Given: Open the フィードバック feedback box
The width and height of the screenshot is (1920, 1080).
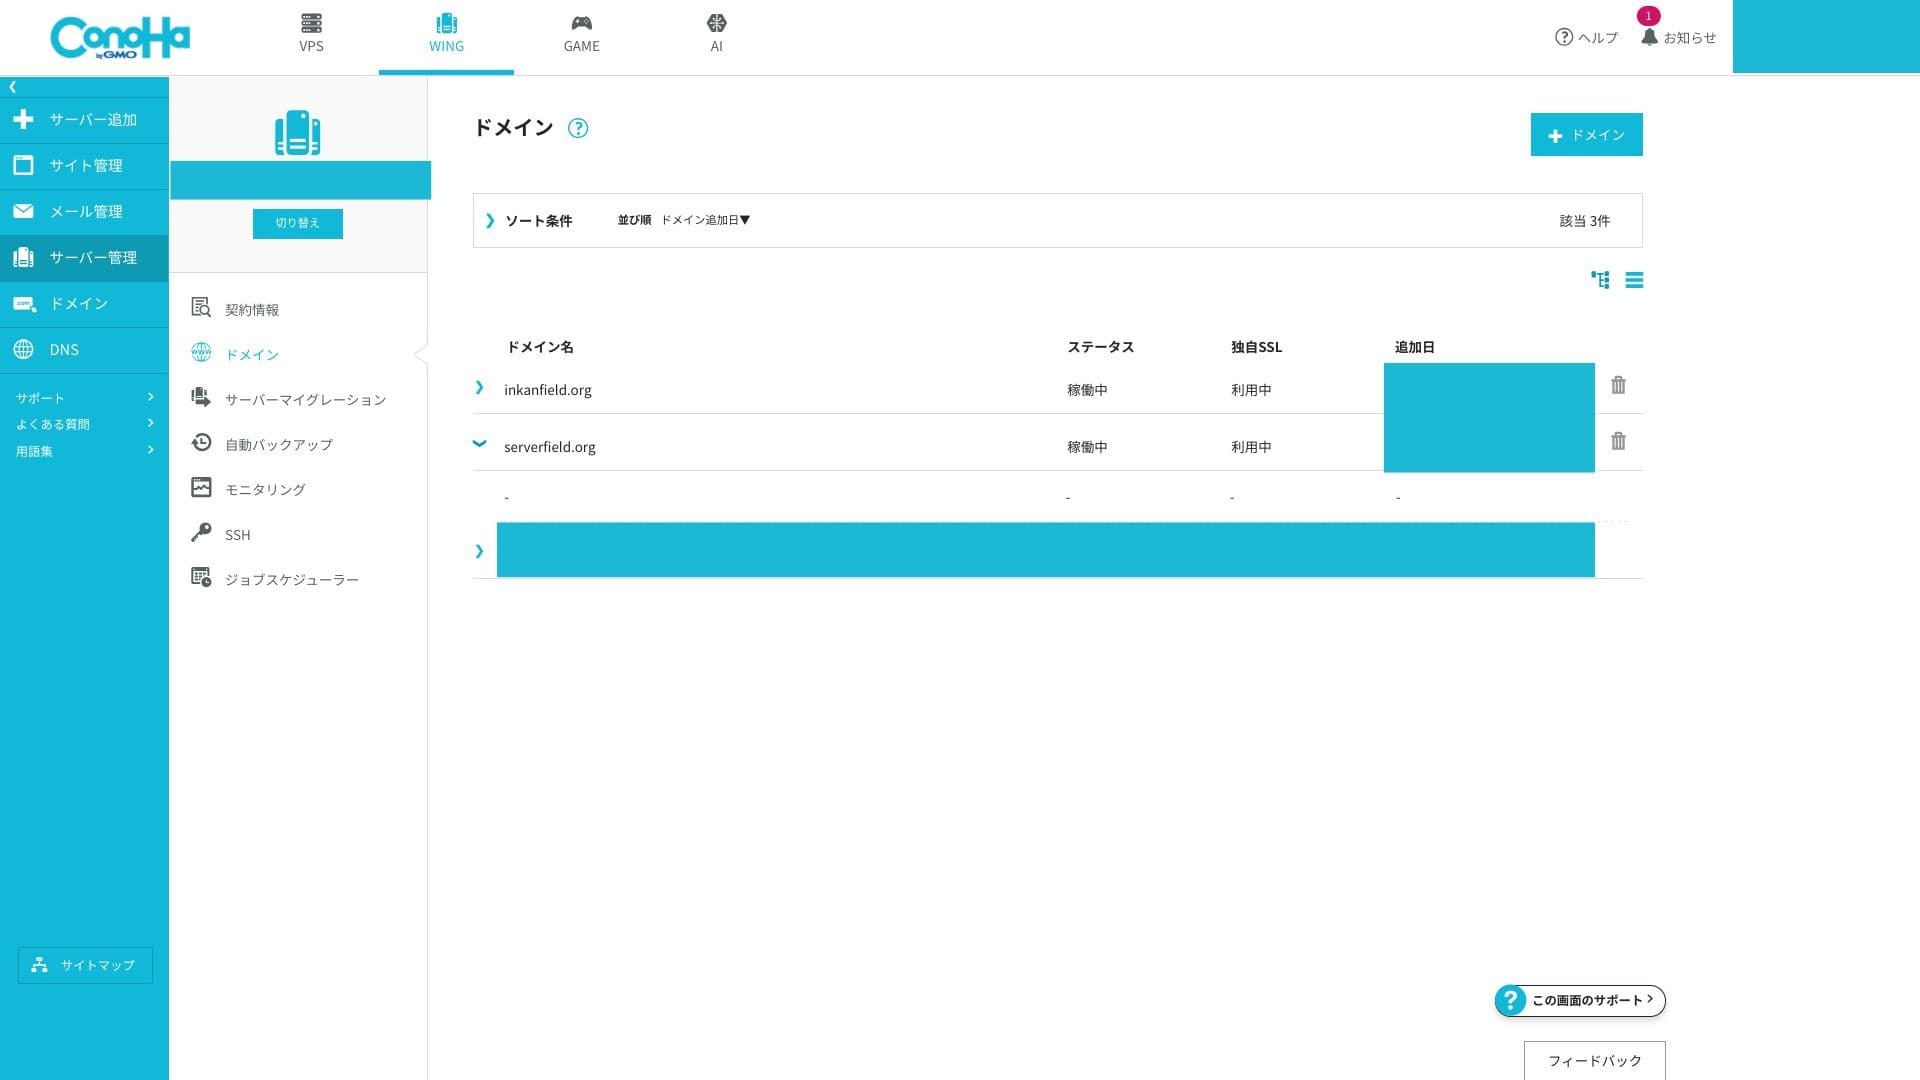Looking at the screenshot, I should point(1594,1060).
